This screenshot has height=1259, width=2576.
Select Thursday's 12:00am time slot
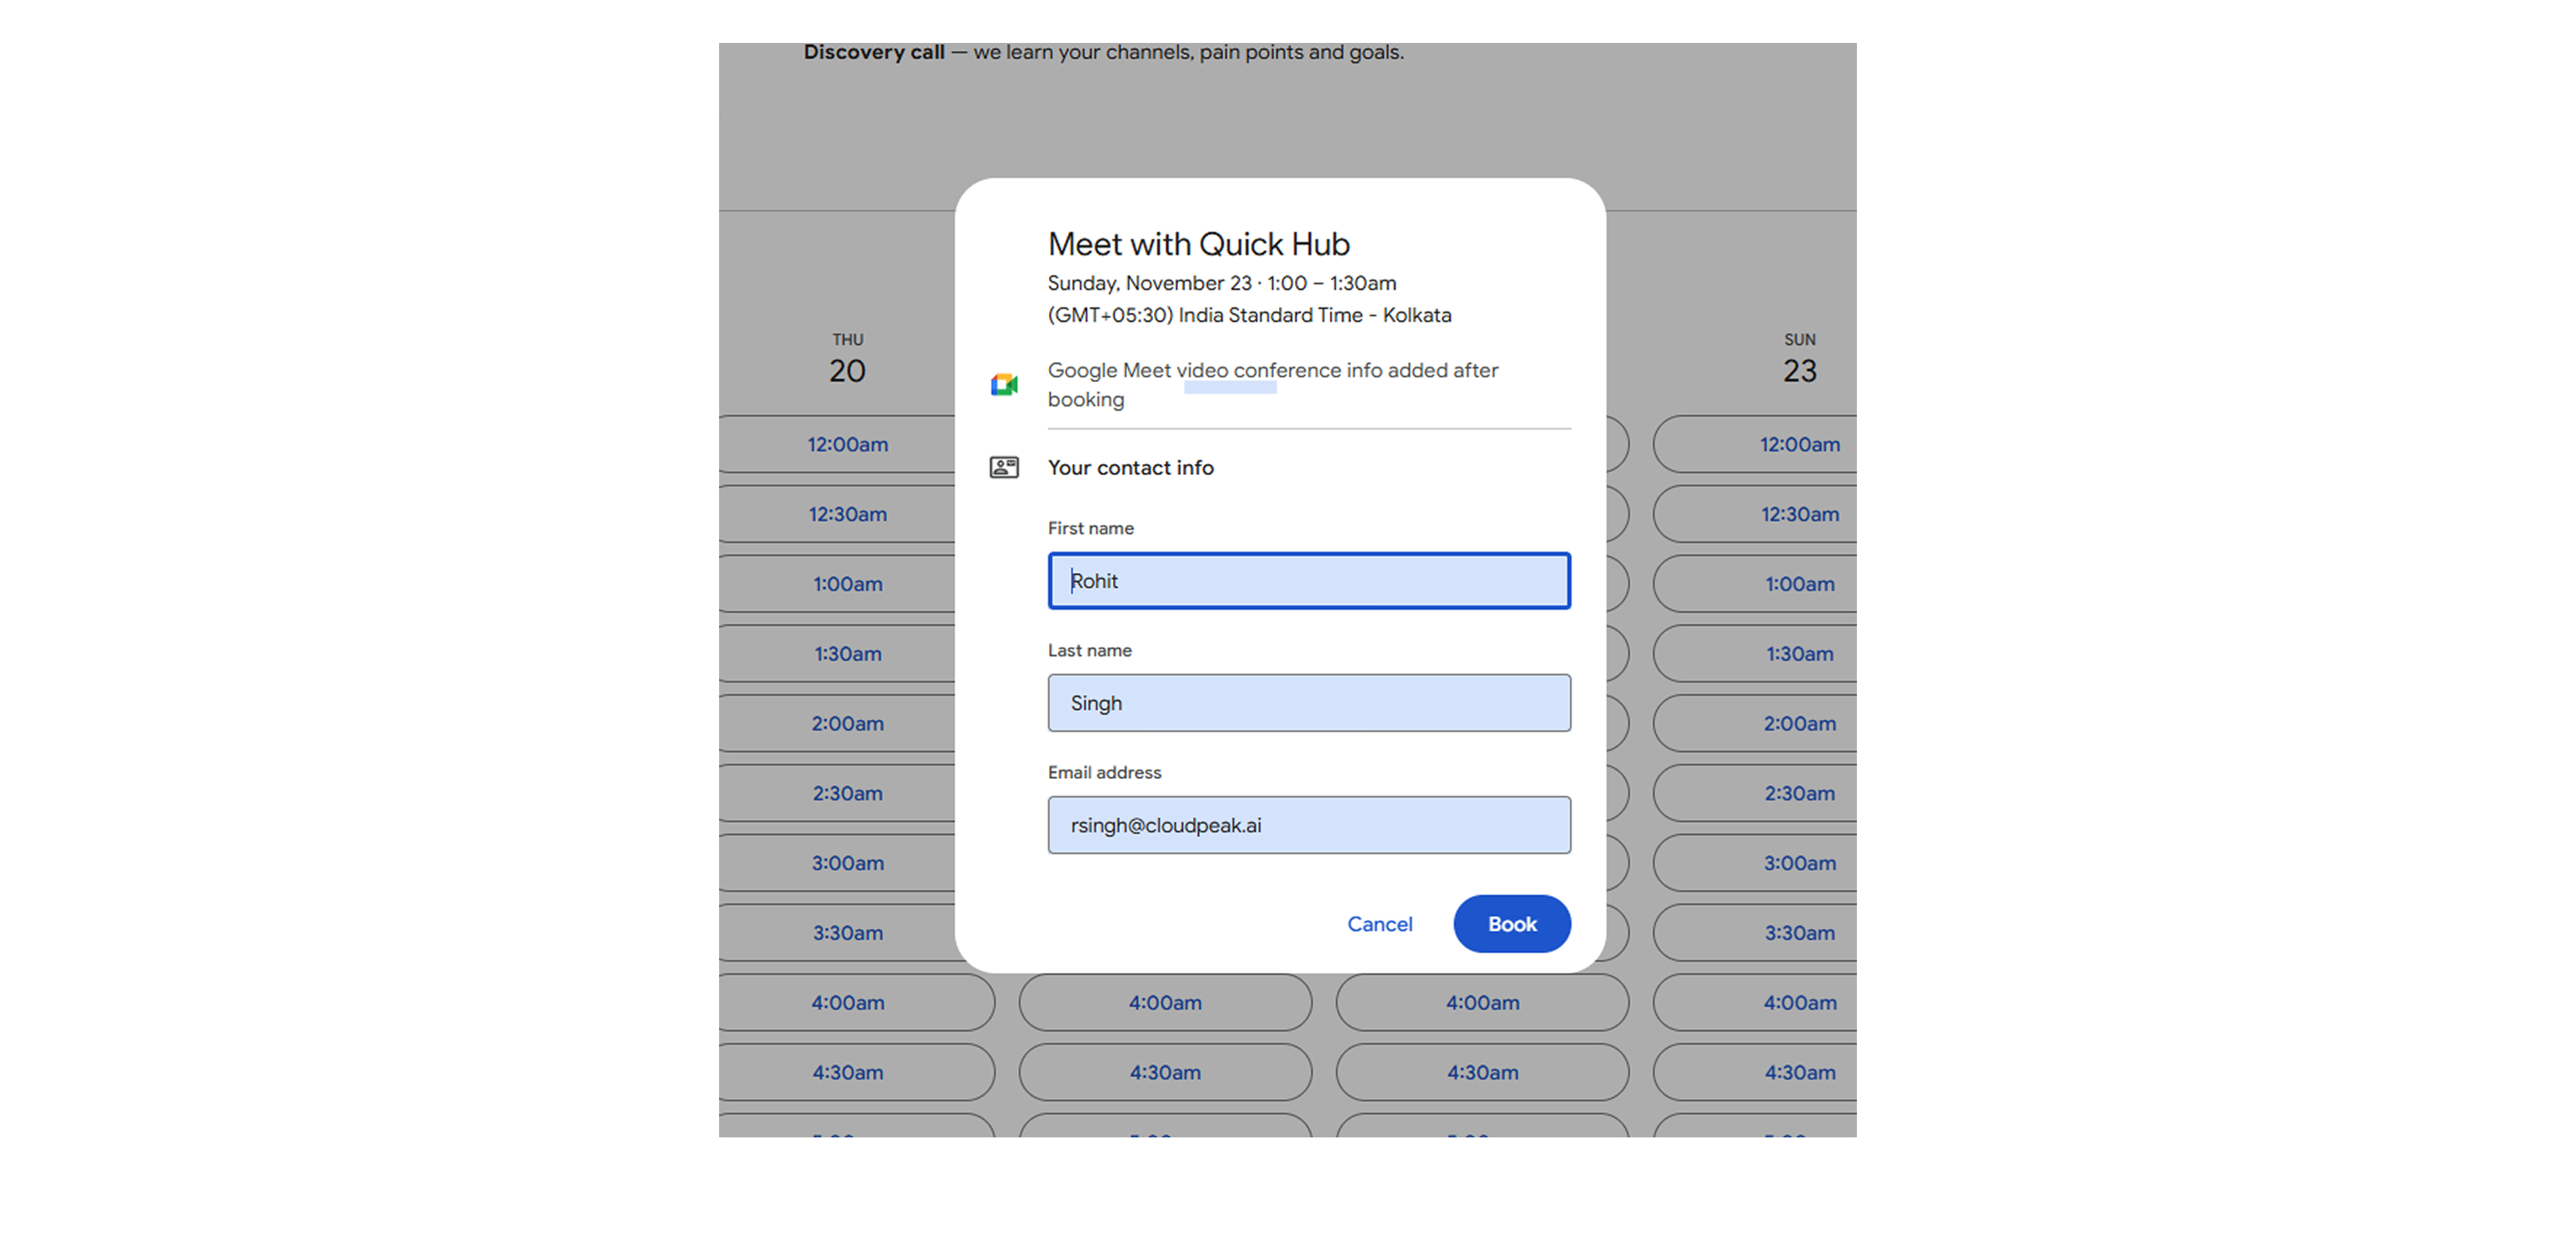pos(847,445)
